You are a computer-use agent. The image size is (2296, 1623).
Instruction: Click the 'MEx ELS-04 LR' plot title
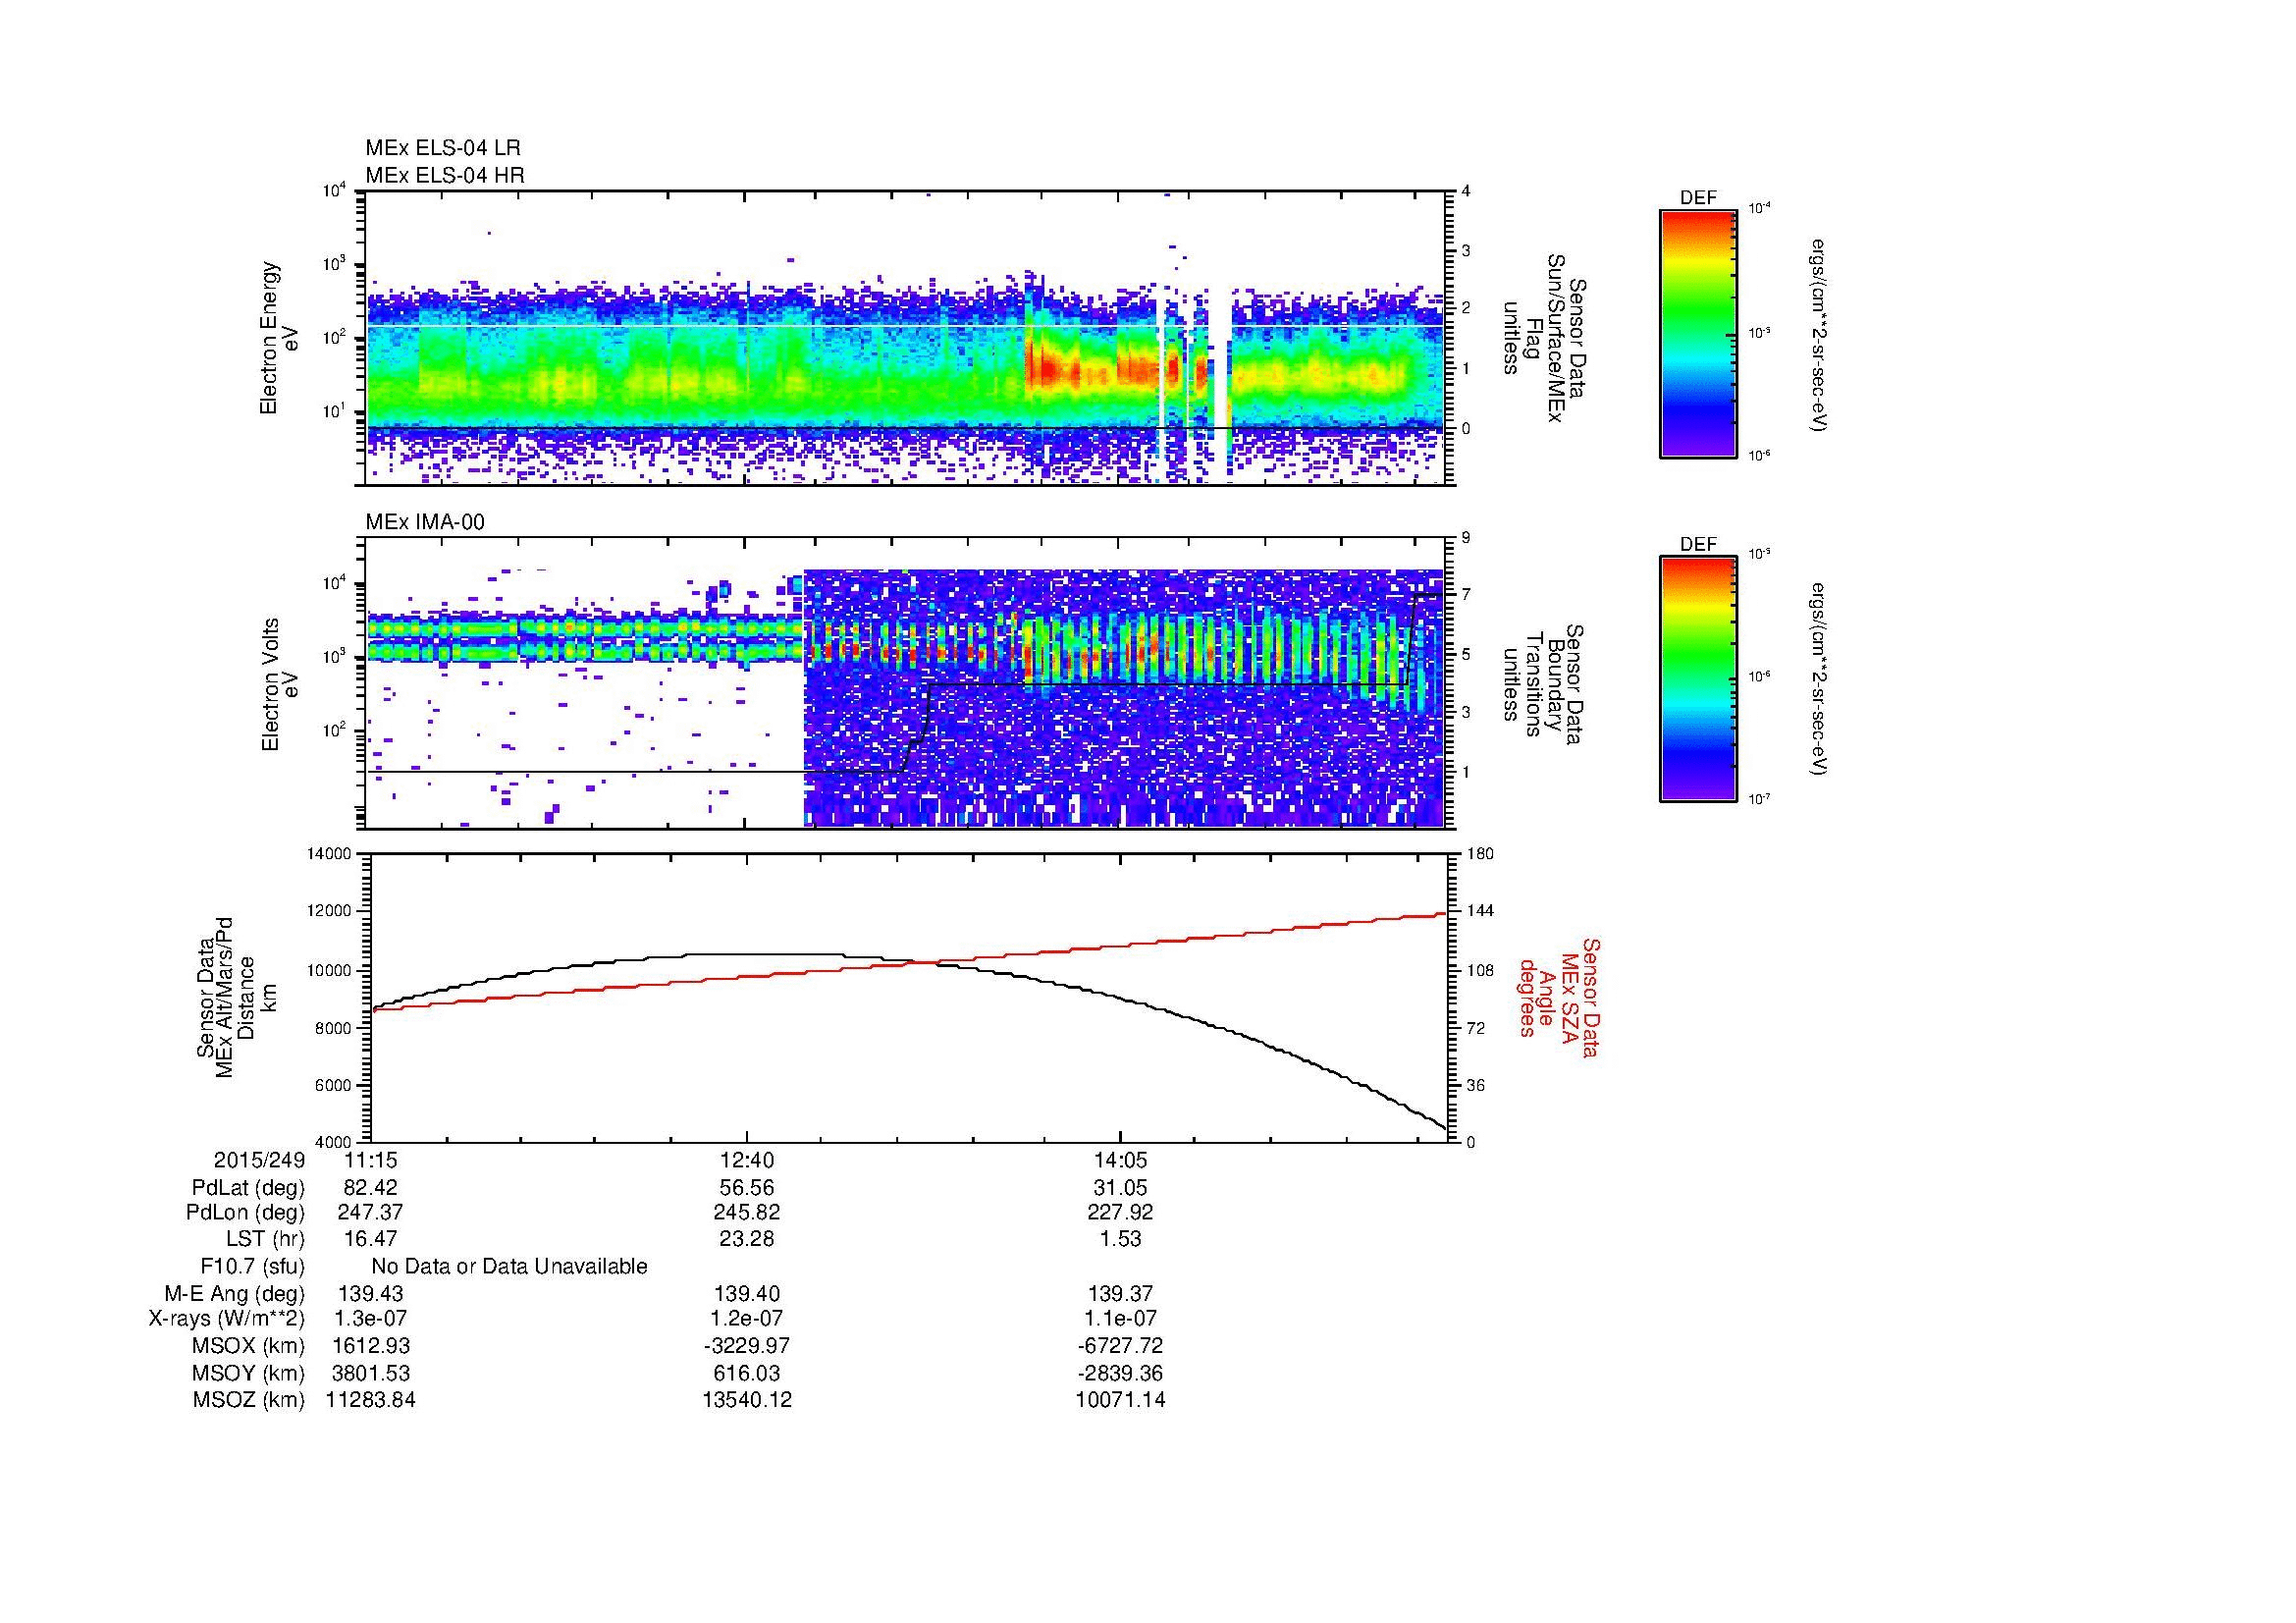pos(443,148)
